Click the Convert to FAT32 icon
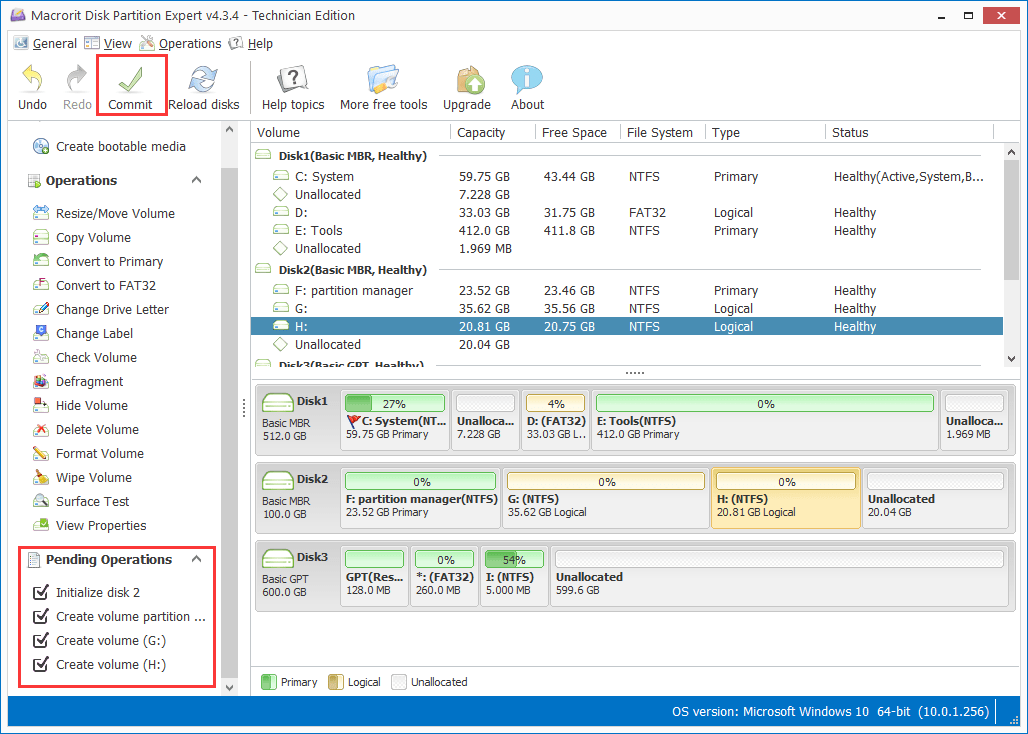Screen dimensions: 1028x734 [41, 285]
